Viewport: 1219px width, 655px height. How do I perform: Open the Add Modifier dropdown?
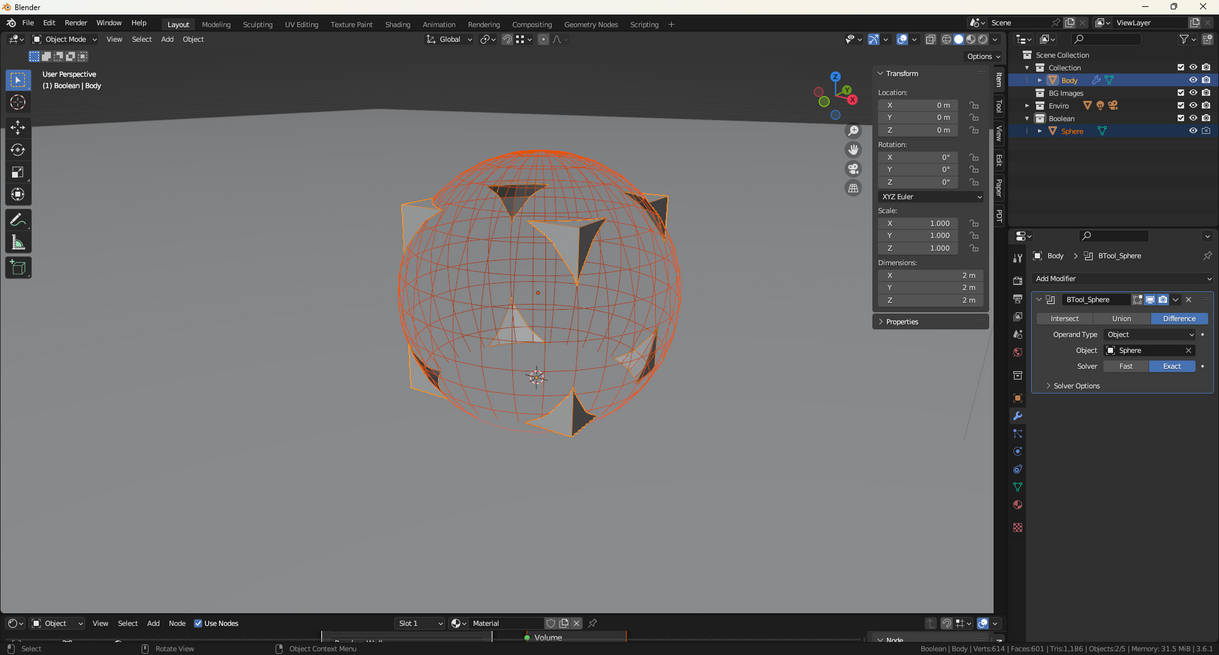[1122, 279]
